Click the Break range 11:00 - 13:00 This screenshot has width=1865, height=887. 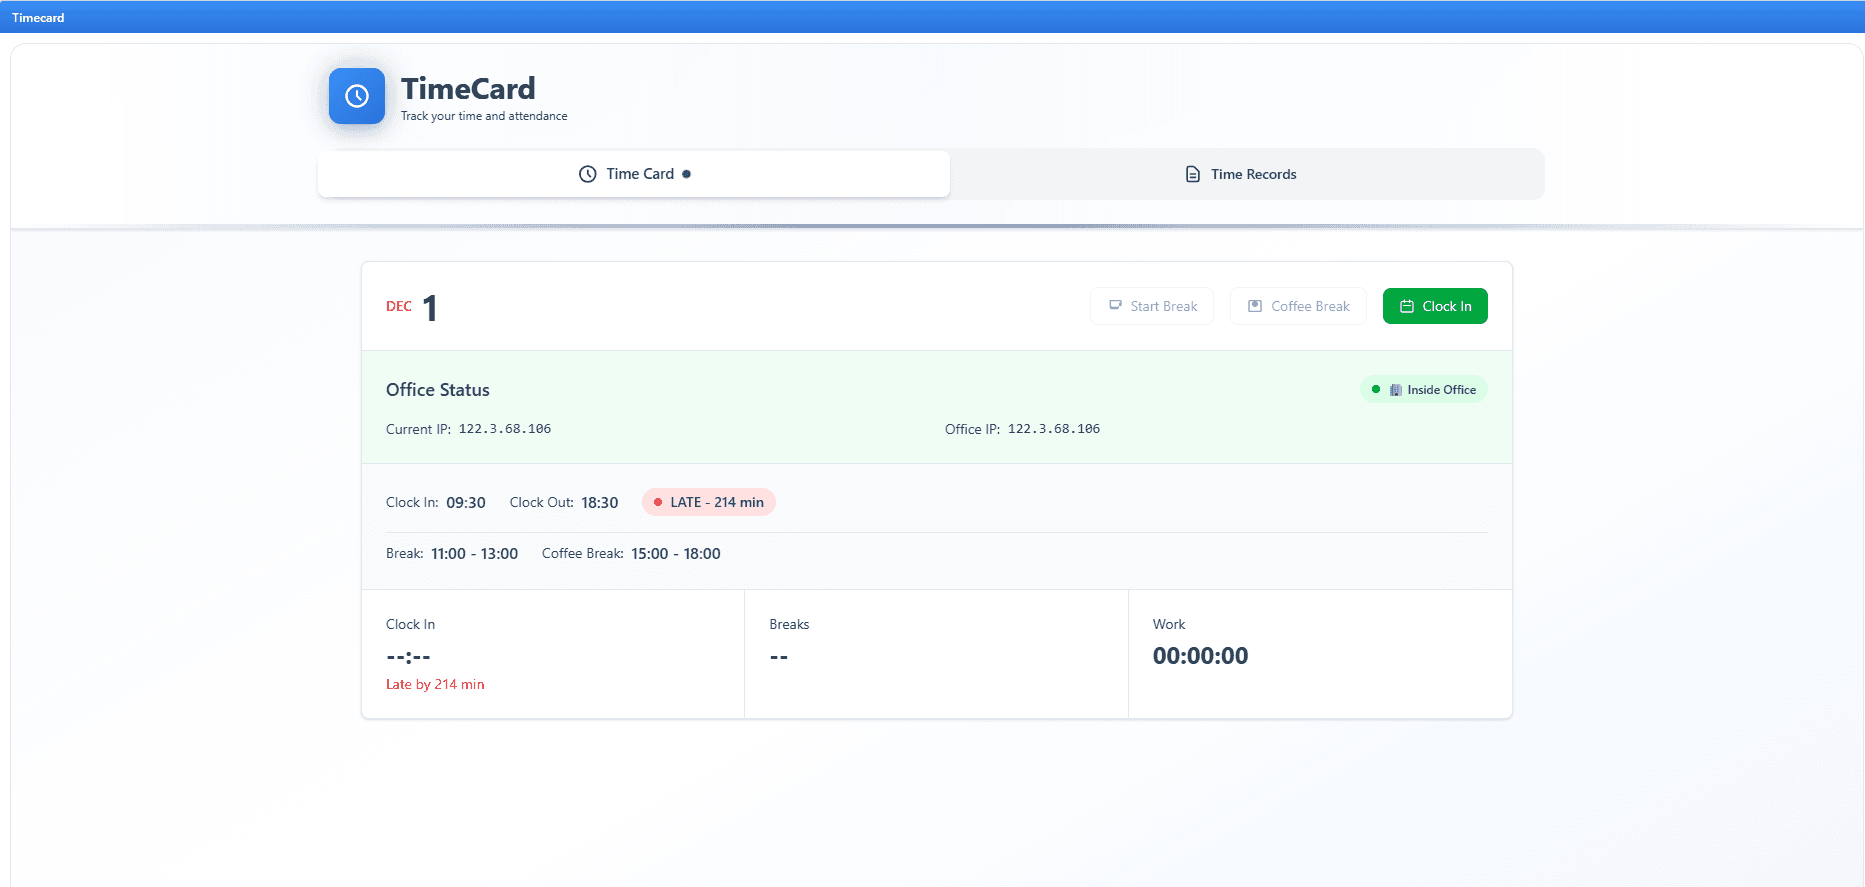(x=475, y=554)
